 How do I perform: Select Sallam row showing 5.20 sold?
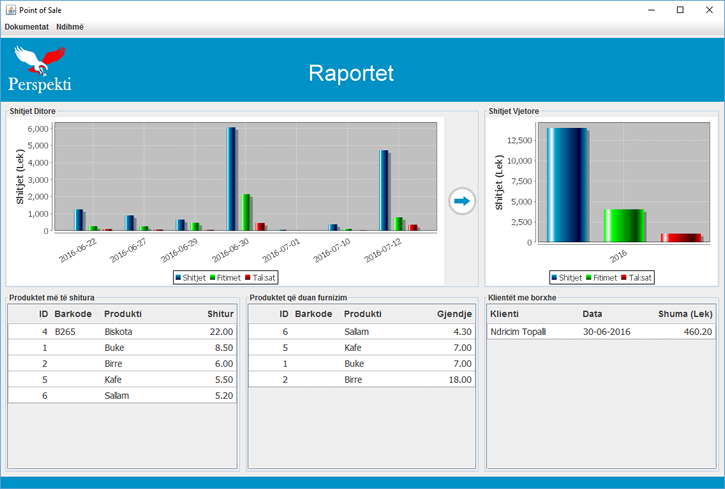pos(122,396)
